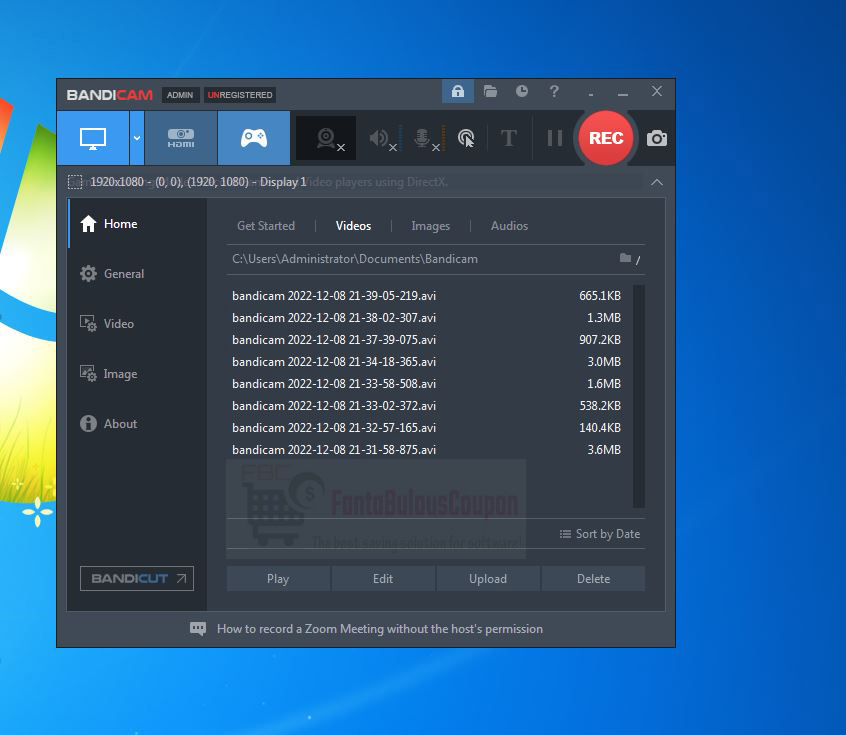The height and width of the screenshot is (735, 846).
Task: Click the Upload button
Action: click(488, 579)
